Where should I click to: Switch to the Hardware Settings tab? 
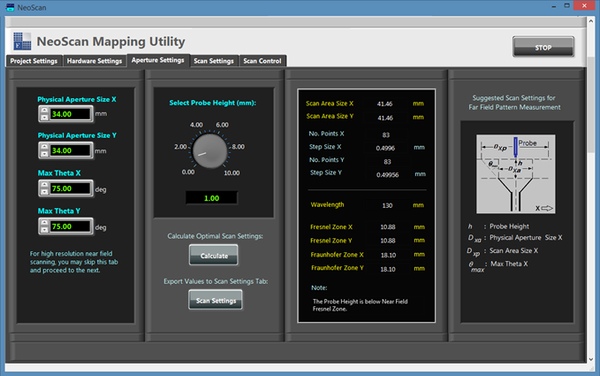(x=94, y=61)
